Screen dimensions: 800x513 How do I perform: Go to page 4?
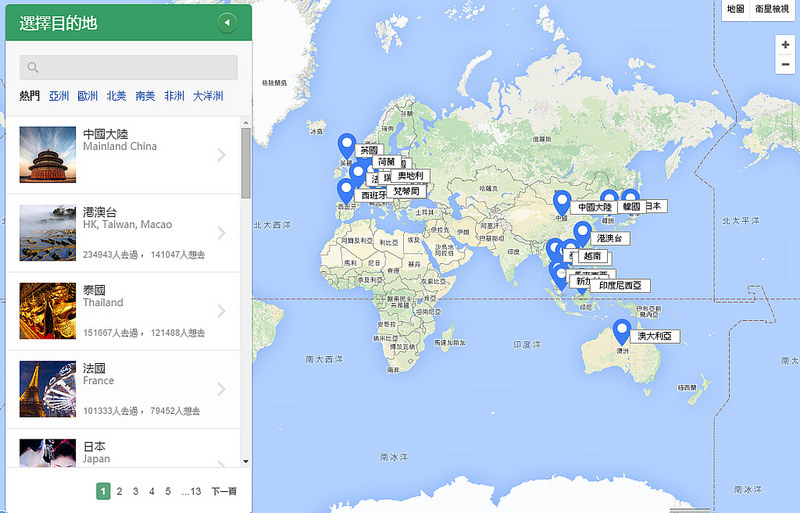[x=152, y=492]
